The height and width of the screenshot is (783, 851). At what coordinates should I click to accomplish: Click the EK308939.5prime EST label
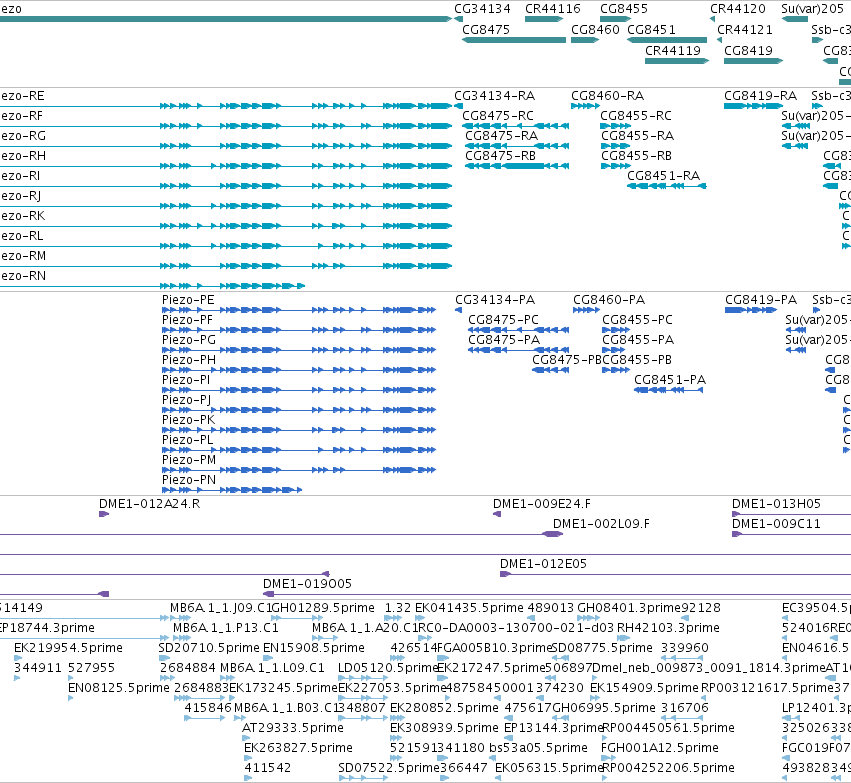coord(444,728)
